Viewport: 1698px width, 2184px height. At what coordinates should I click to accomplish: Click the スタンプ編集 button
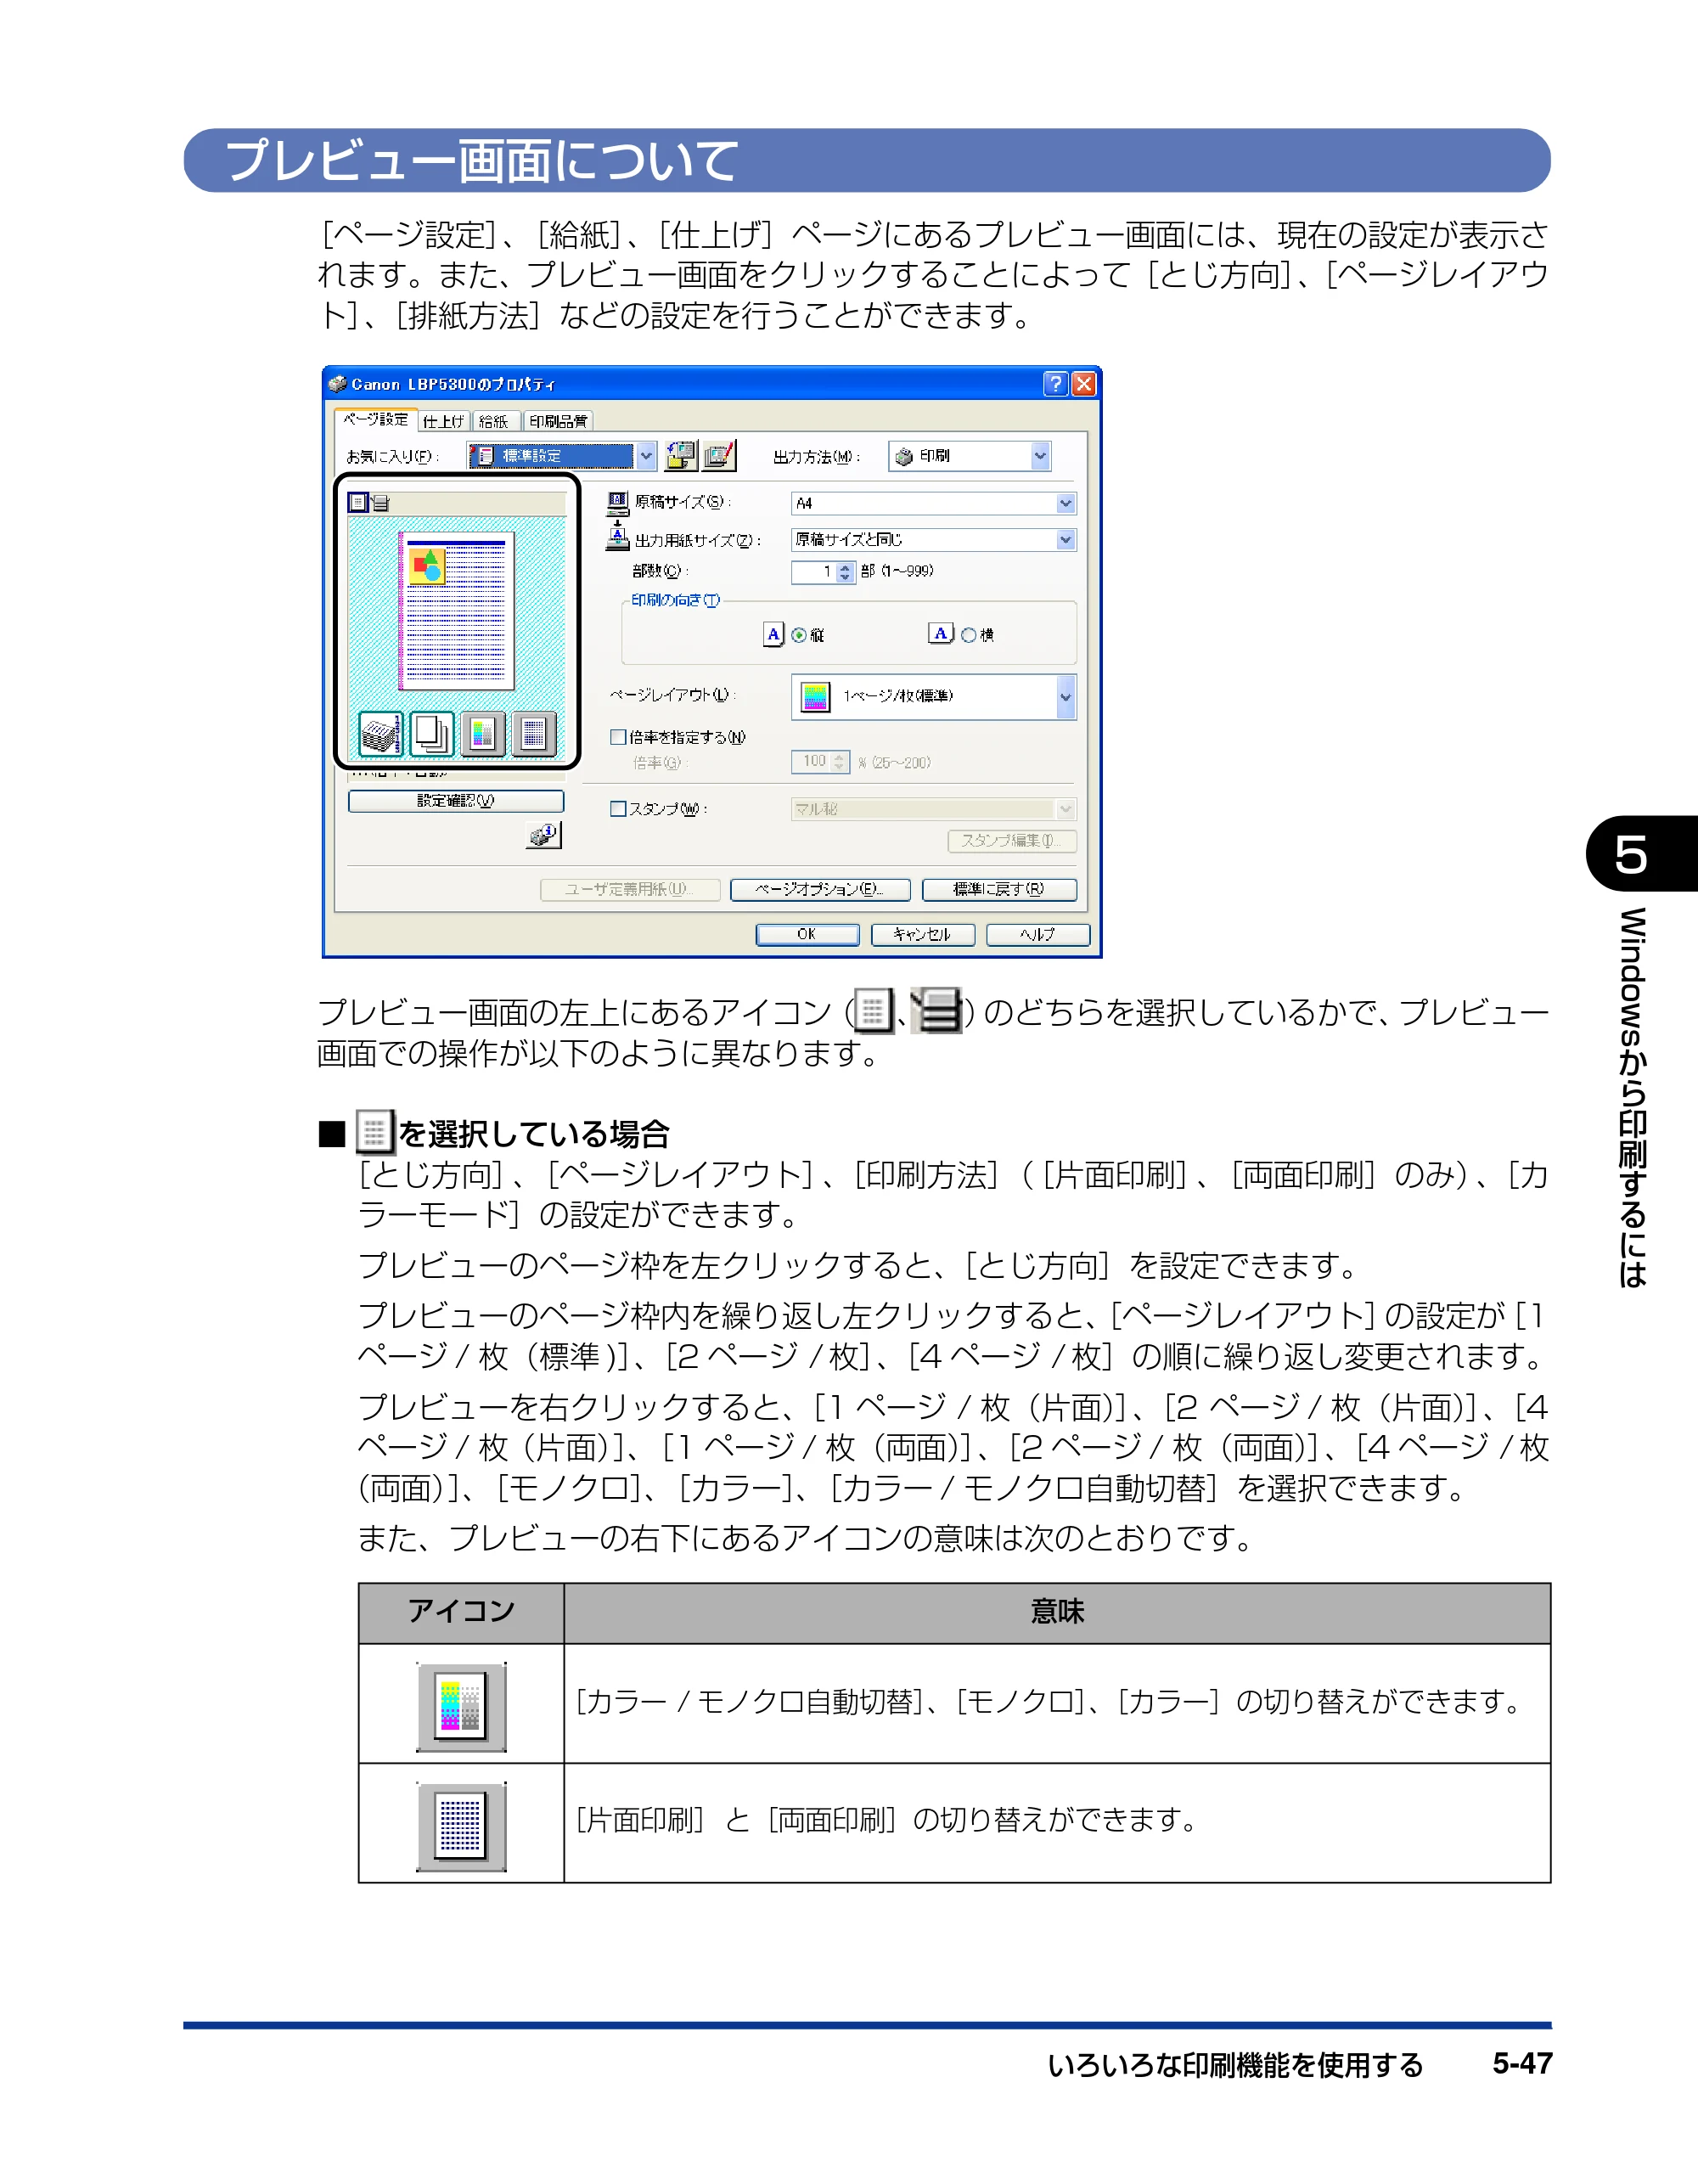(1012, 841)
